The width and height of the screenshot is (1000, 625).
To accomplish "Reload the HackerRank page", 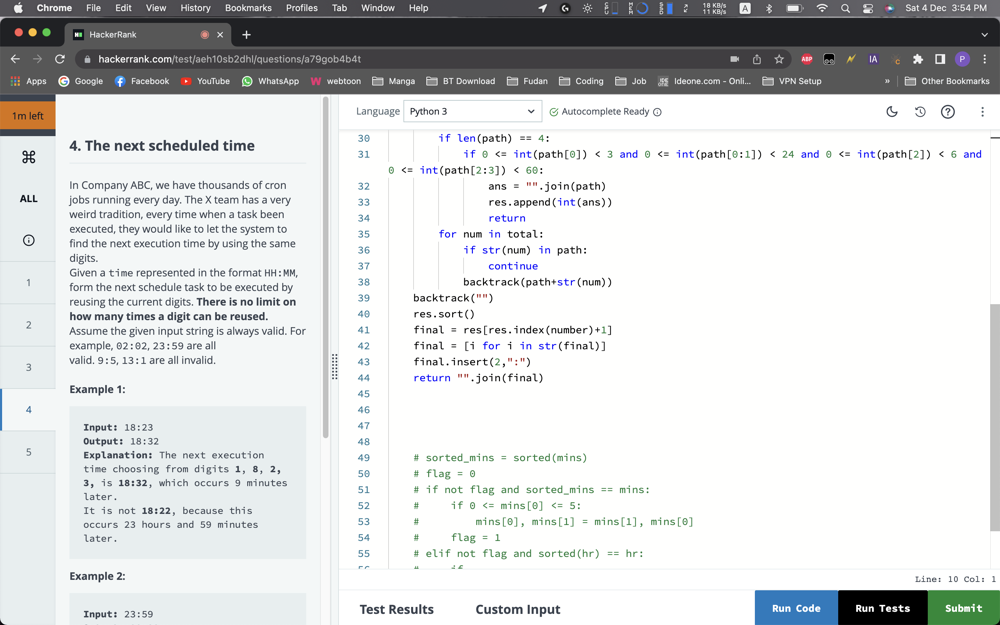I will coord(60,59).
